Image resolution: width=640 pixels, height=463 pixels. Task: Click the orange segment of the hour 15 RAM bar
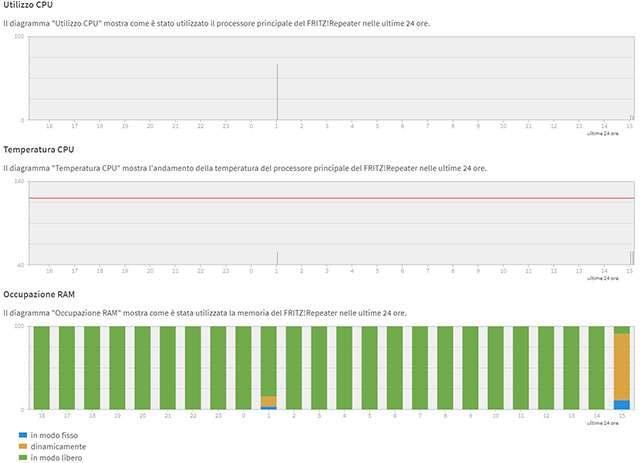[622, 367]
